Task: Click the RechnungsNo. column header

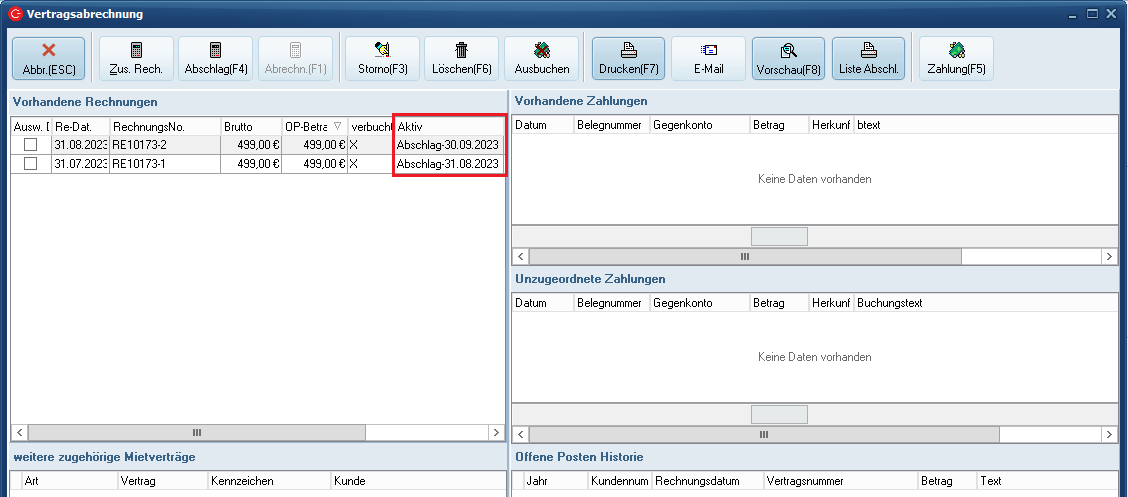Action: click(x=164, y=127)
